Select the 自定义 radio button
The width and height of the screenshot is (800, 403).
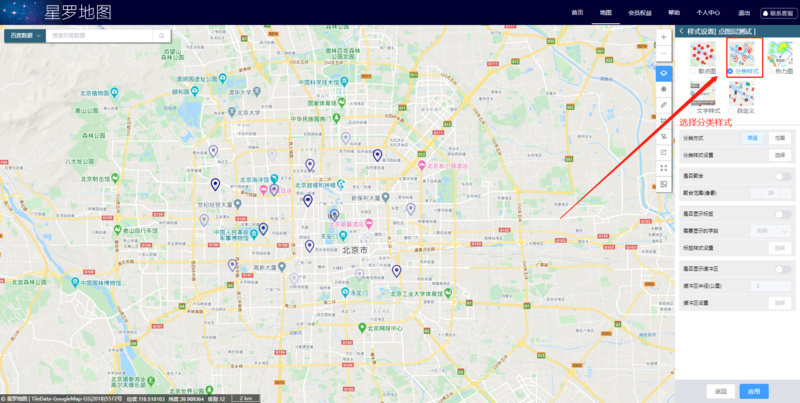click(732, 110)
